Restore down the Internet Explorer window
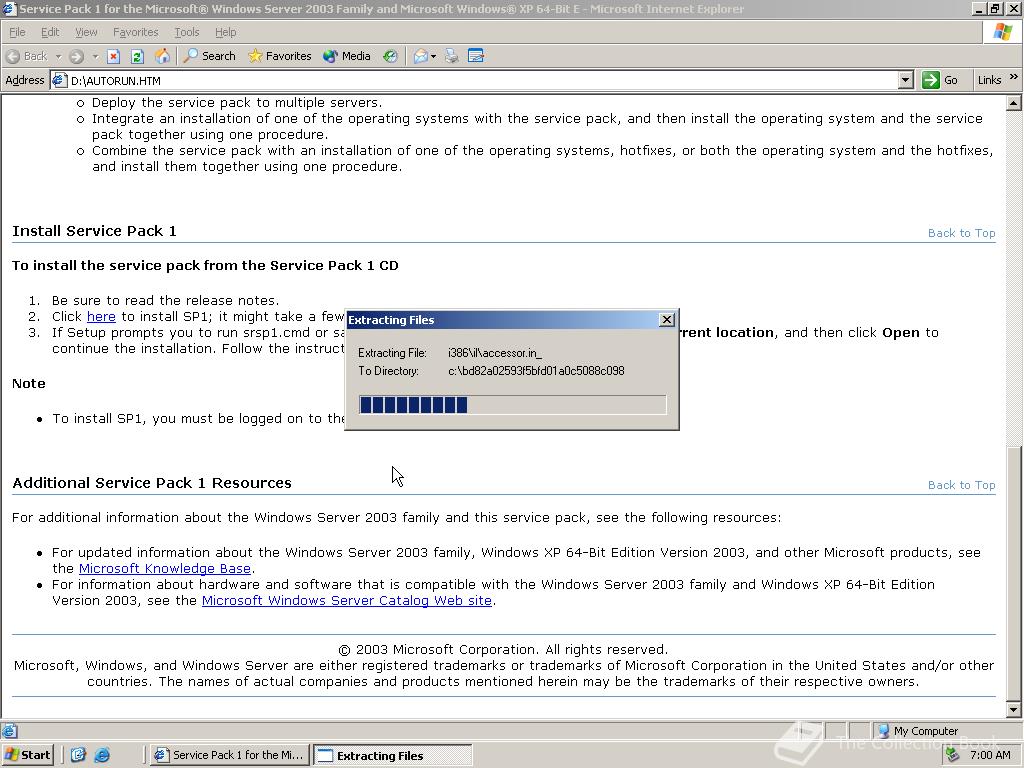This screenshot has width=1024, height=768. click(994, 8)
